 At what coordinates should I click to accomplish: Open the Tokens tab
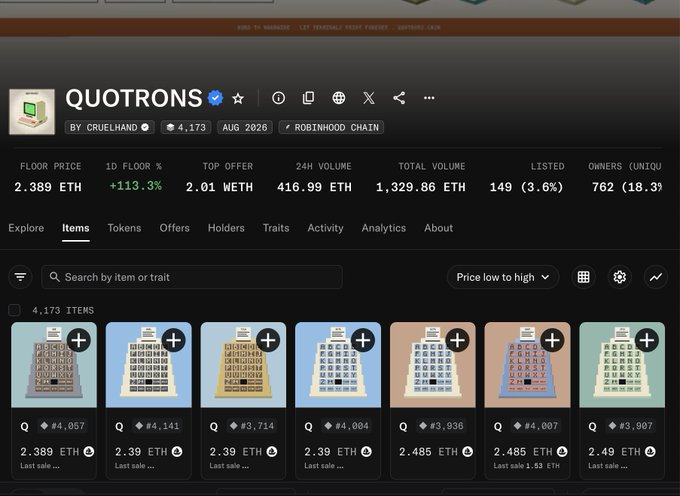(124, 228)
